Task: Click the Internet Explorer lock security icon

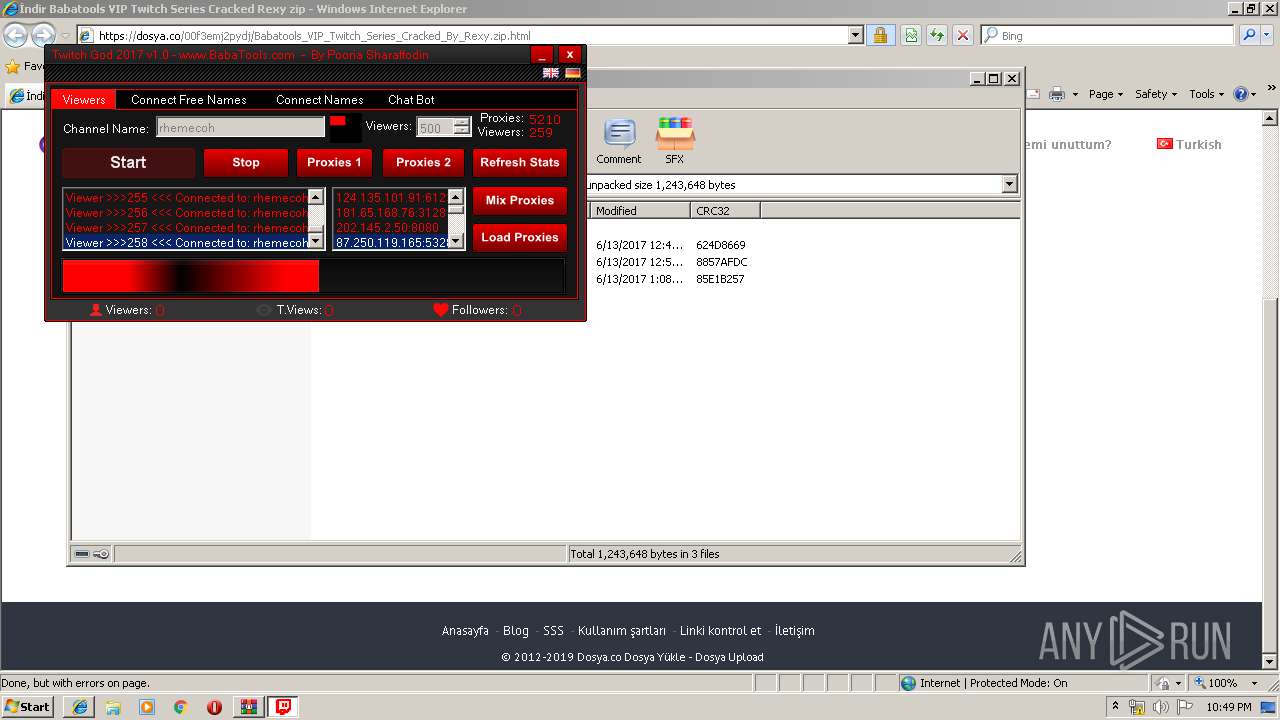Action: click(880, 35)
